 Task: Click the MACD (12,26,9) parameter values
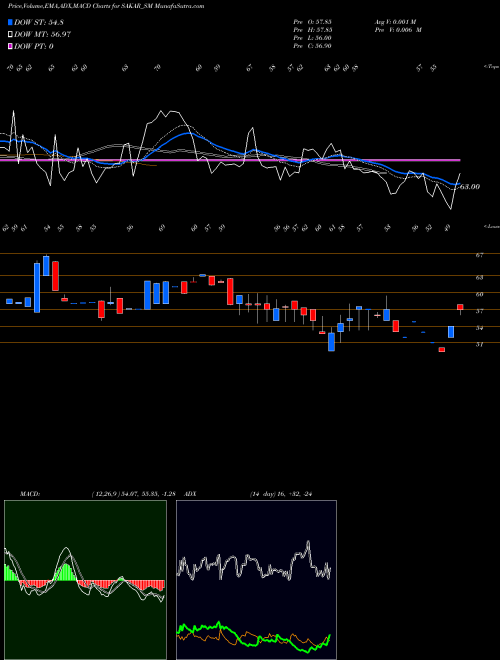pos(136,494)
